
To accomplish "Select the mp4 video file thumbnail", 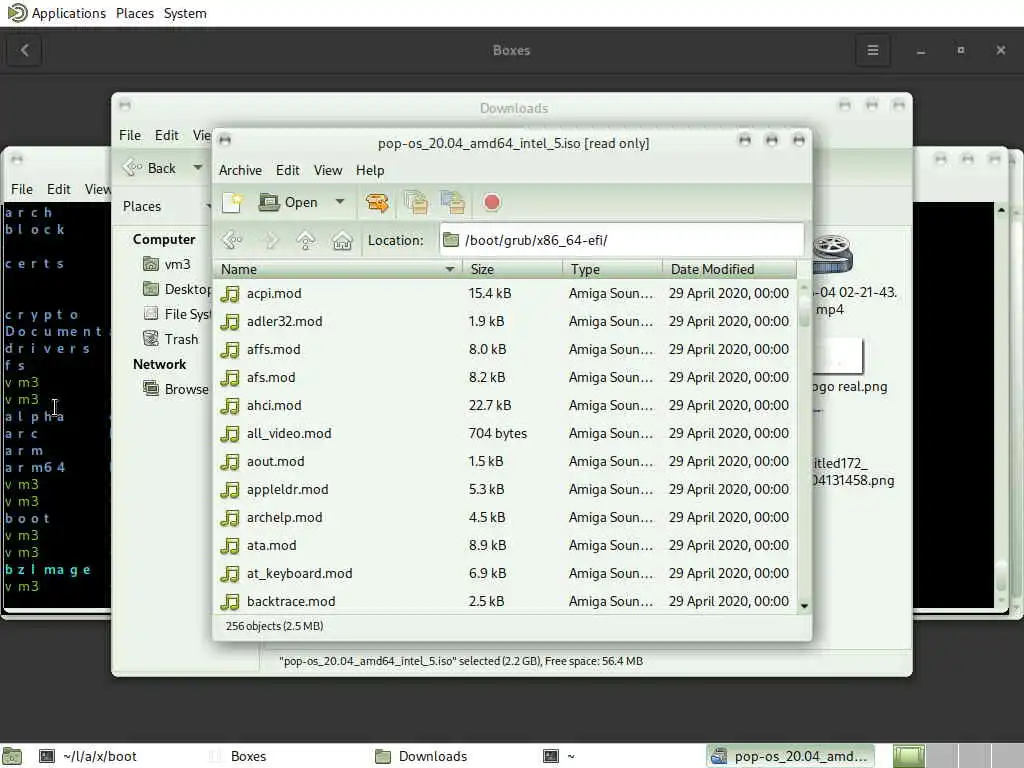I will click(x=833, y=253).
